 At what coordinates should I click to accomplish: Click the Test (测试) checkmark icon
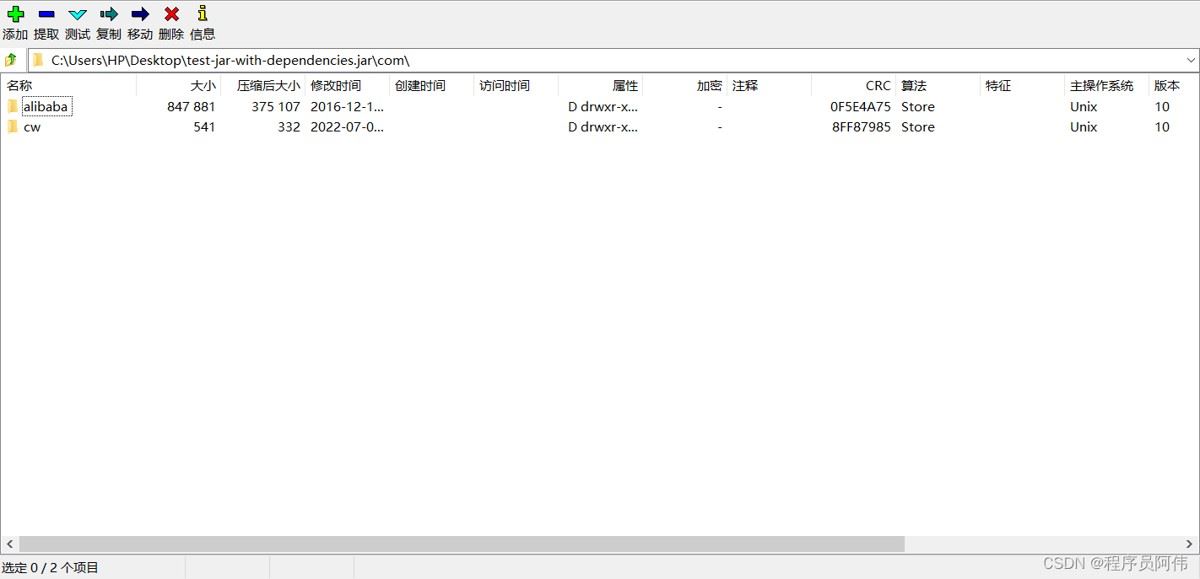(x=77, y=14)
